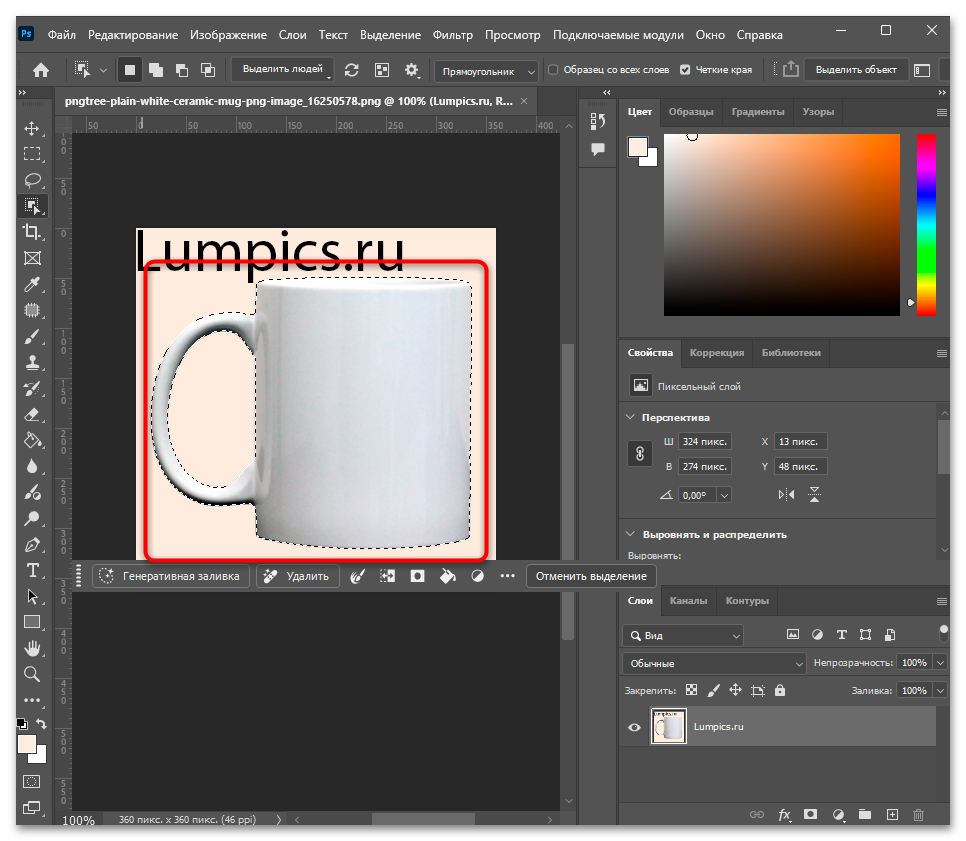
Task: Delete the layer with trash icon
Action: coord(919,815)
